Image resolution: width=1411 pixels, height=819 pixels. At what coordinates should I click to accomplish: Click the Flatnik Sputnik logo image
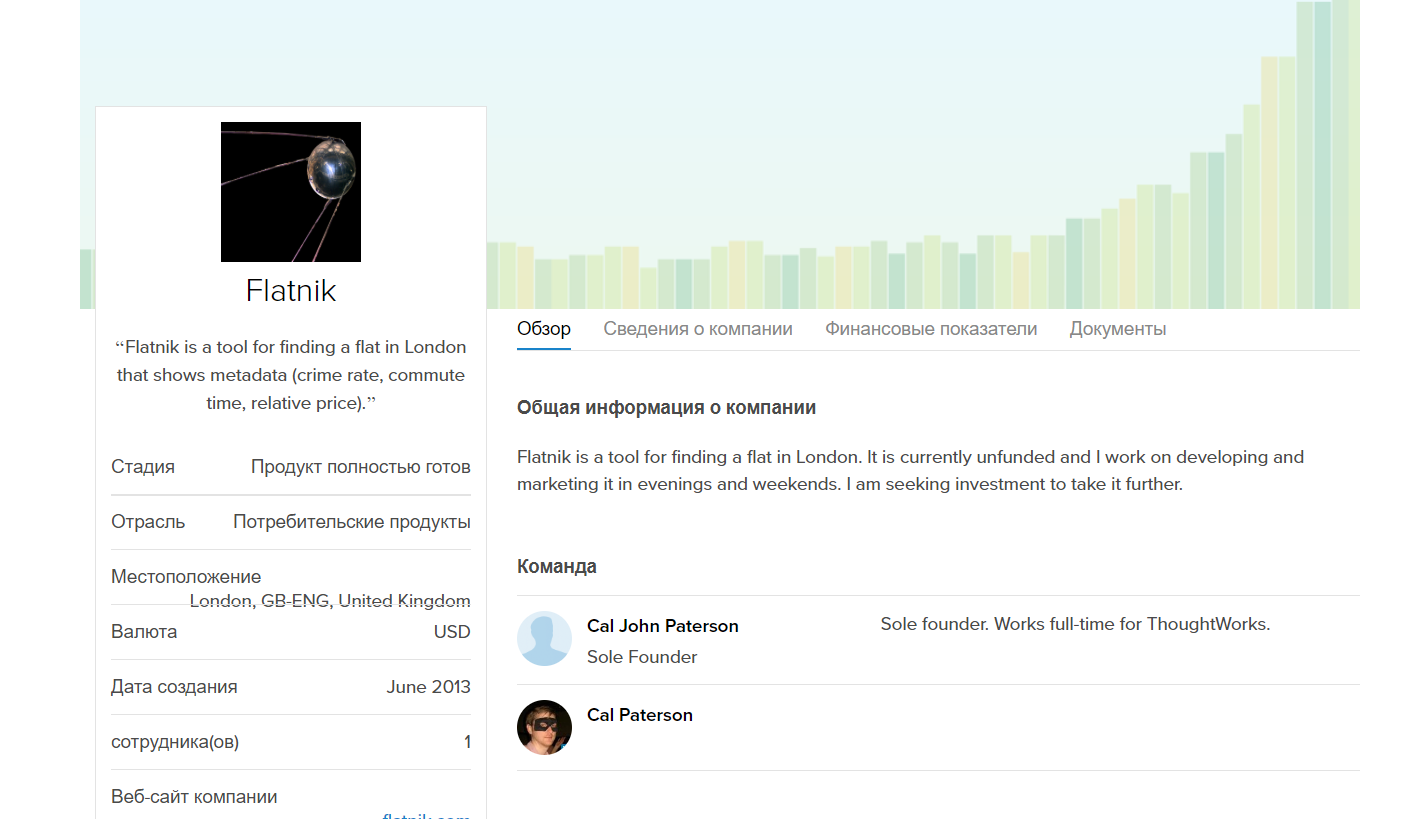pos(291,192)
